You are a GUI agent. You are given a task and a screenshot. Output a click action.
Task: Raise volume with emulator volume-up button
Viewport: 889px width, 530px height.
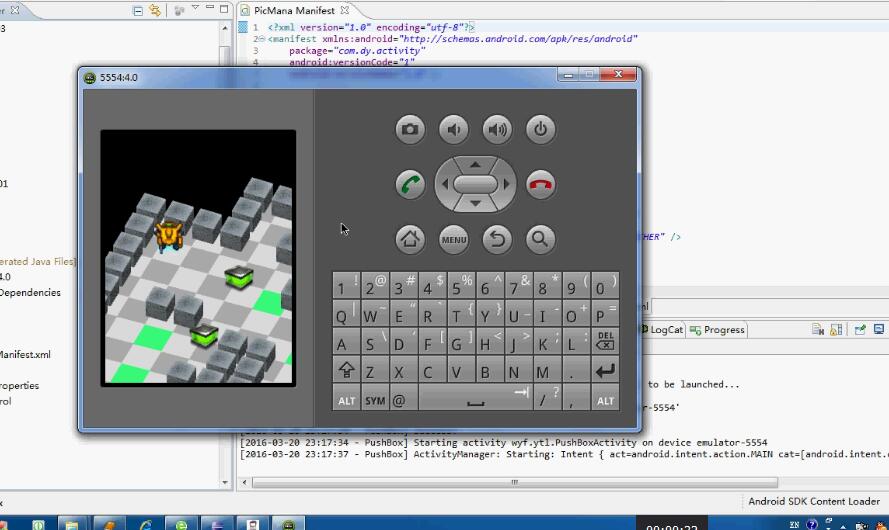pos(497,129)
